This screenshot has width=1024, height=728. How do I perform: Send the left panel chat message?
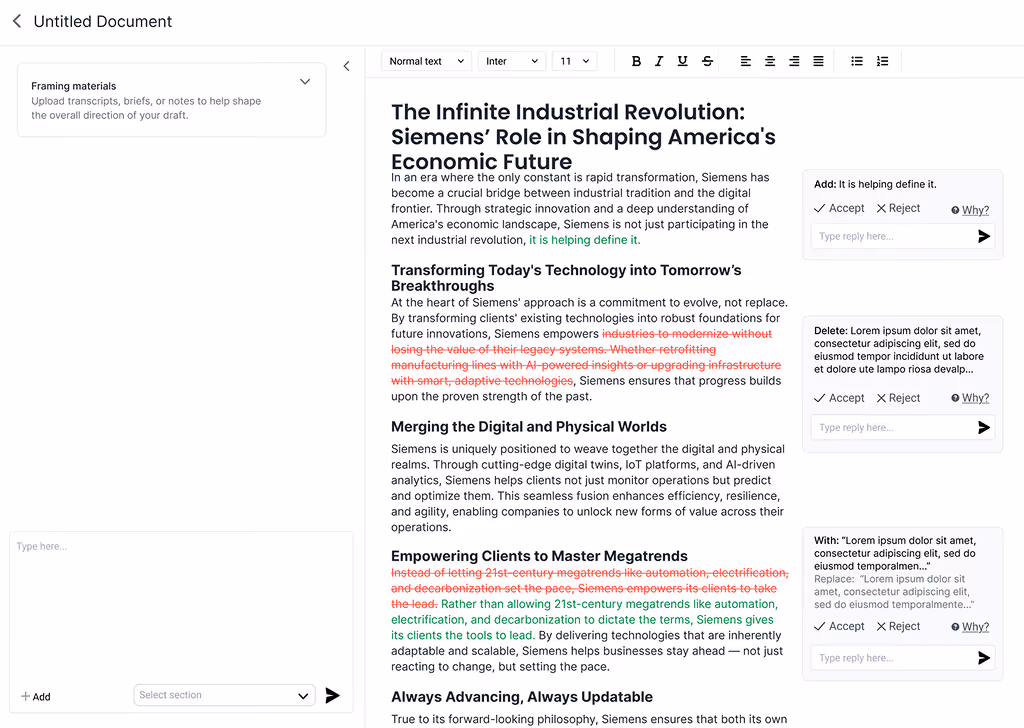(x=332, y=695)
